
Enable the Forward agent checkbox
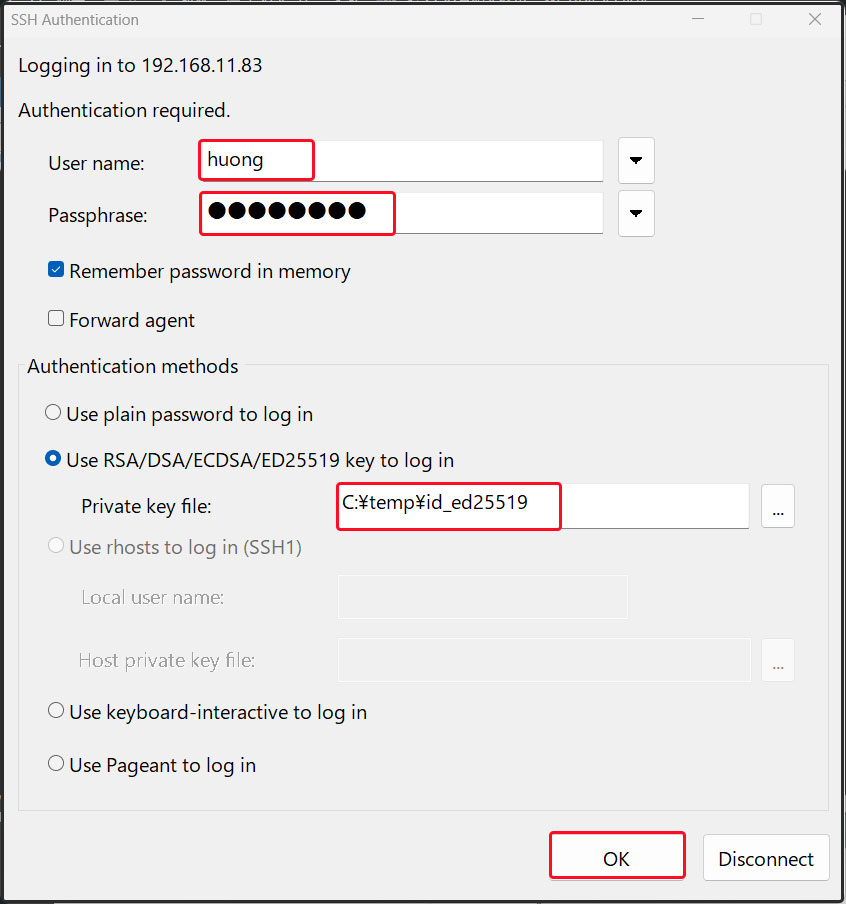pos(57,320)
